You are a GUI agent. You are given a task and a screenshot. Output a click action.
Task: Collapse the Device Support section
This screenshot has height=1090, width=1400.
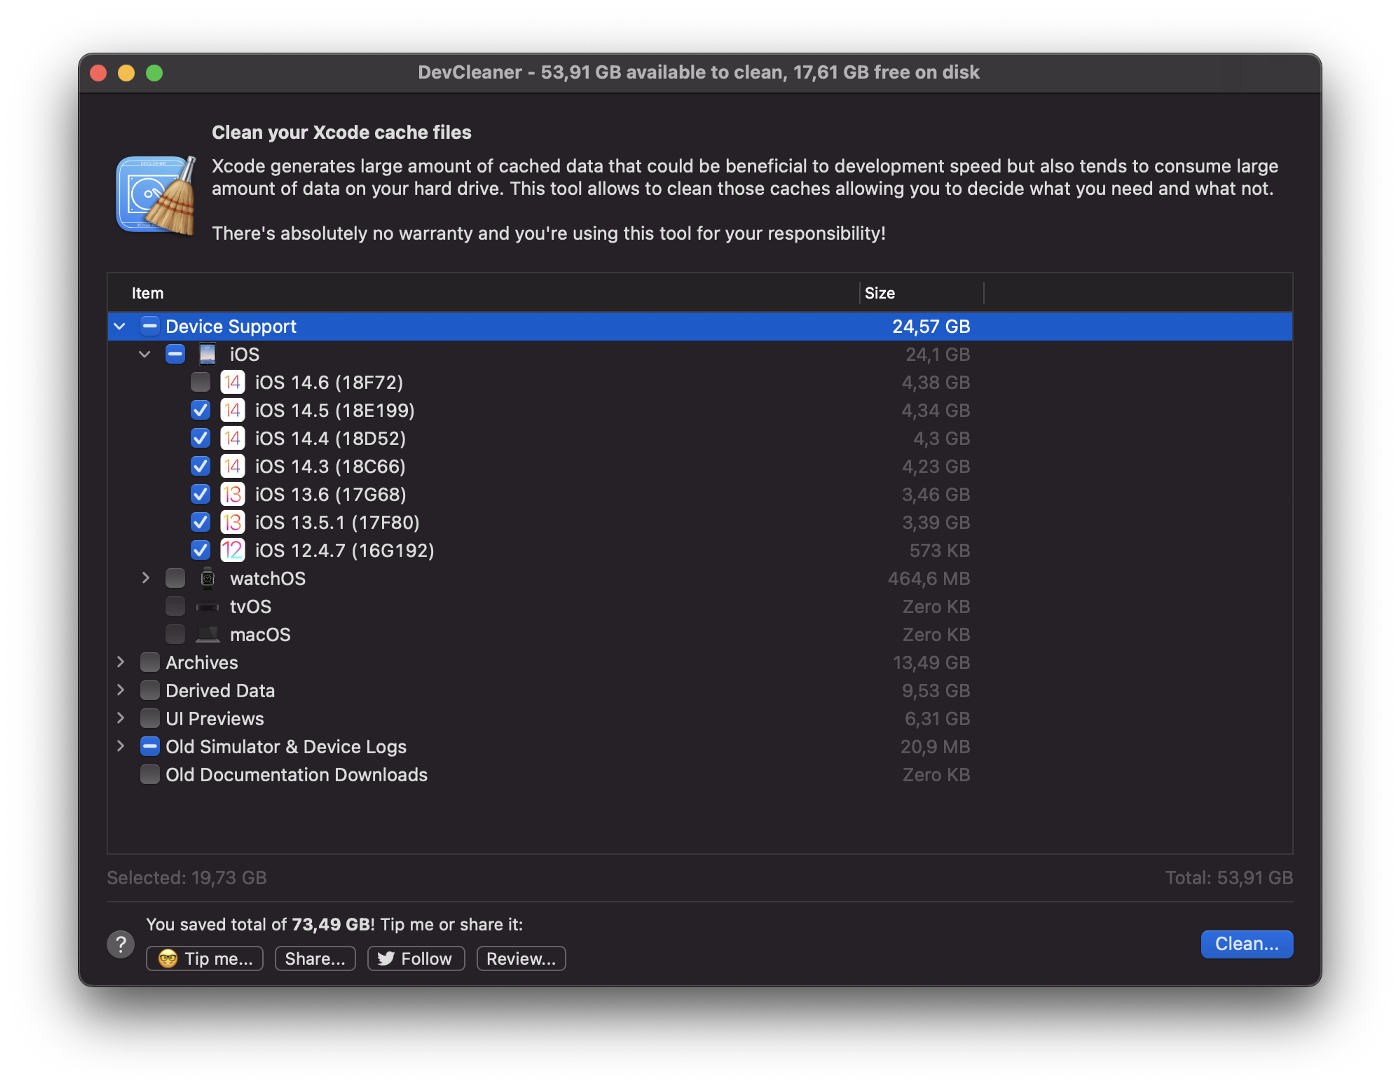120,326
